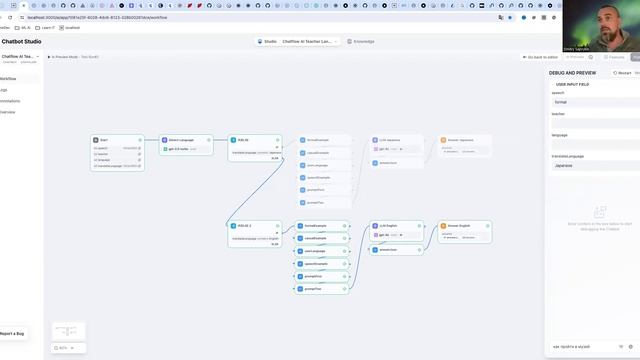Click green success status on Start node

pos(140,140)
